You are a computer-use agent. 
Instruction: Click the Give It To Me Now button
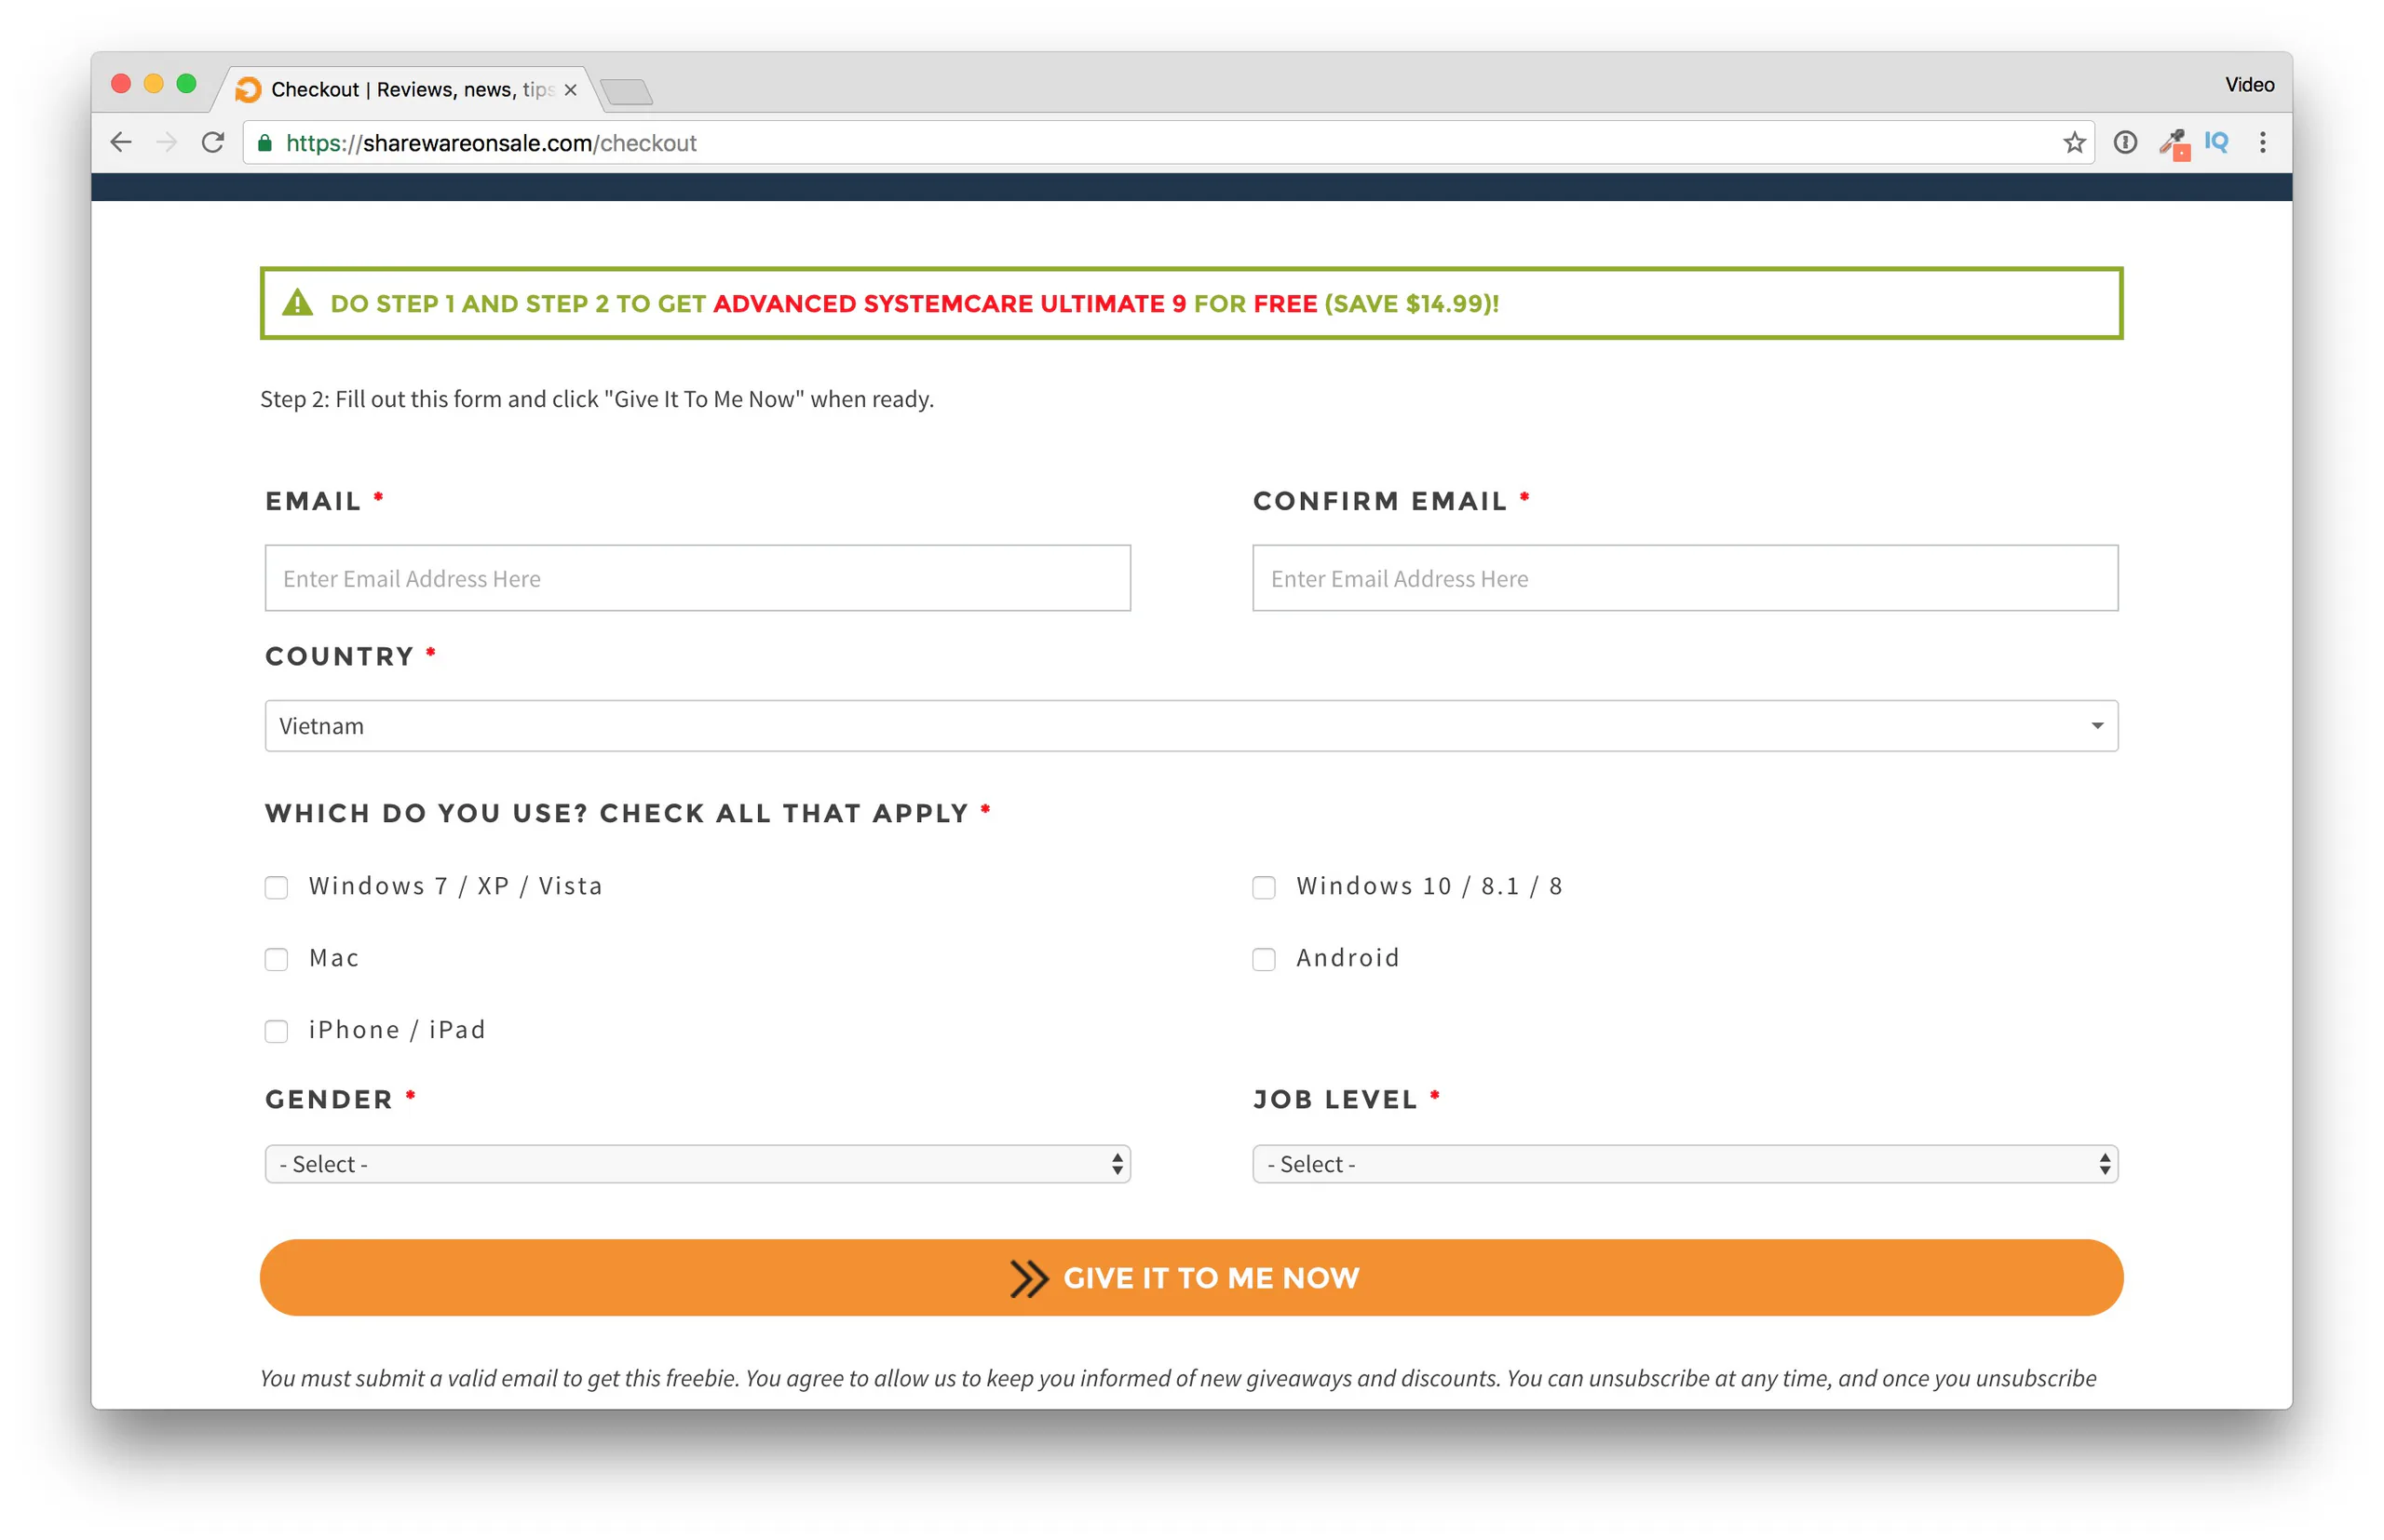pos(1191,1278)
